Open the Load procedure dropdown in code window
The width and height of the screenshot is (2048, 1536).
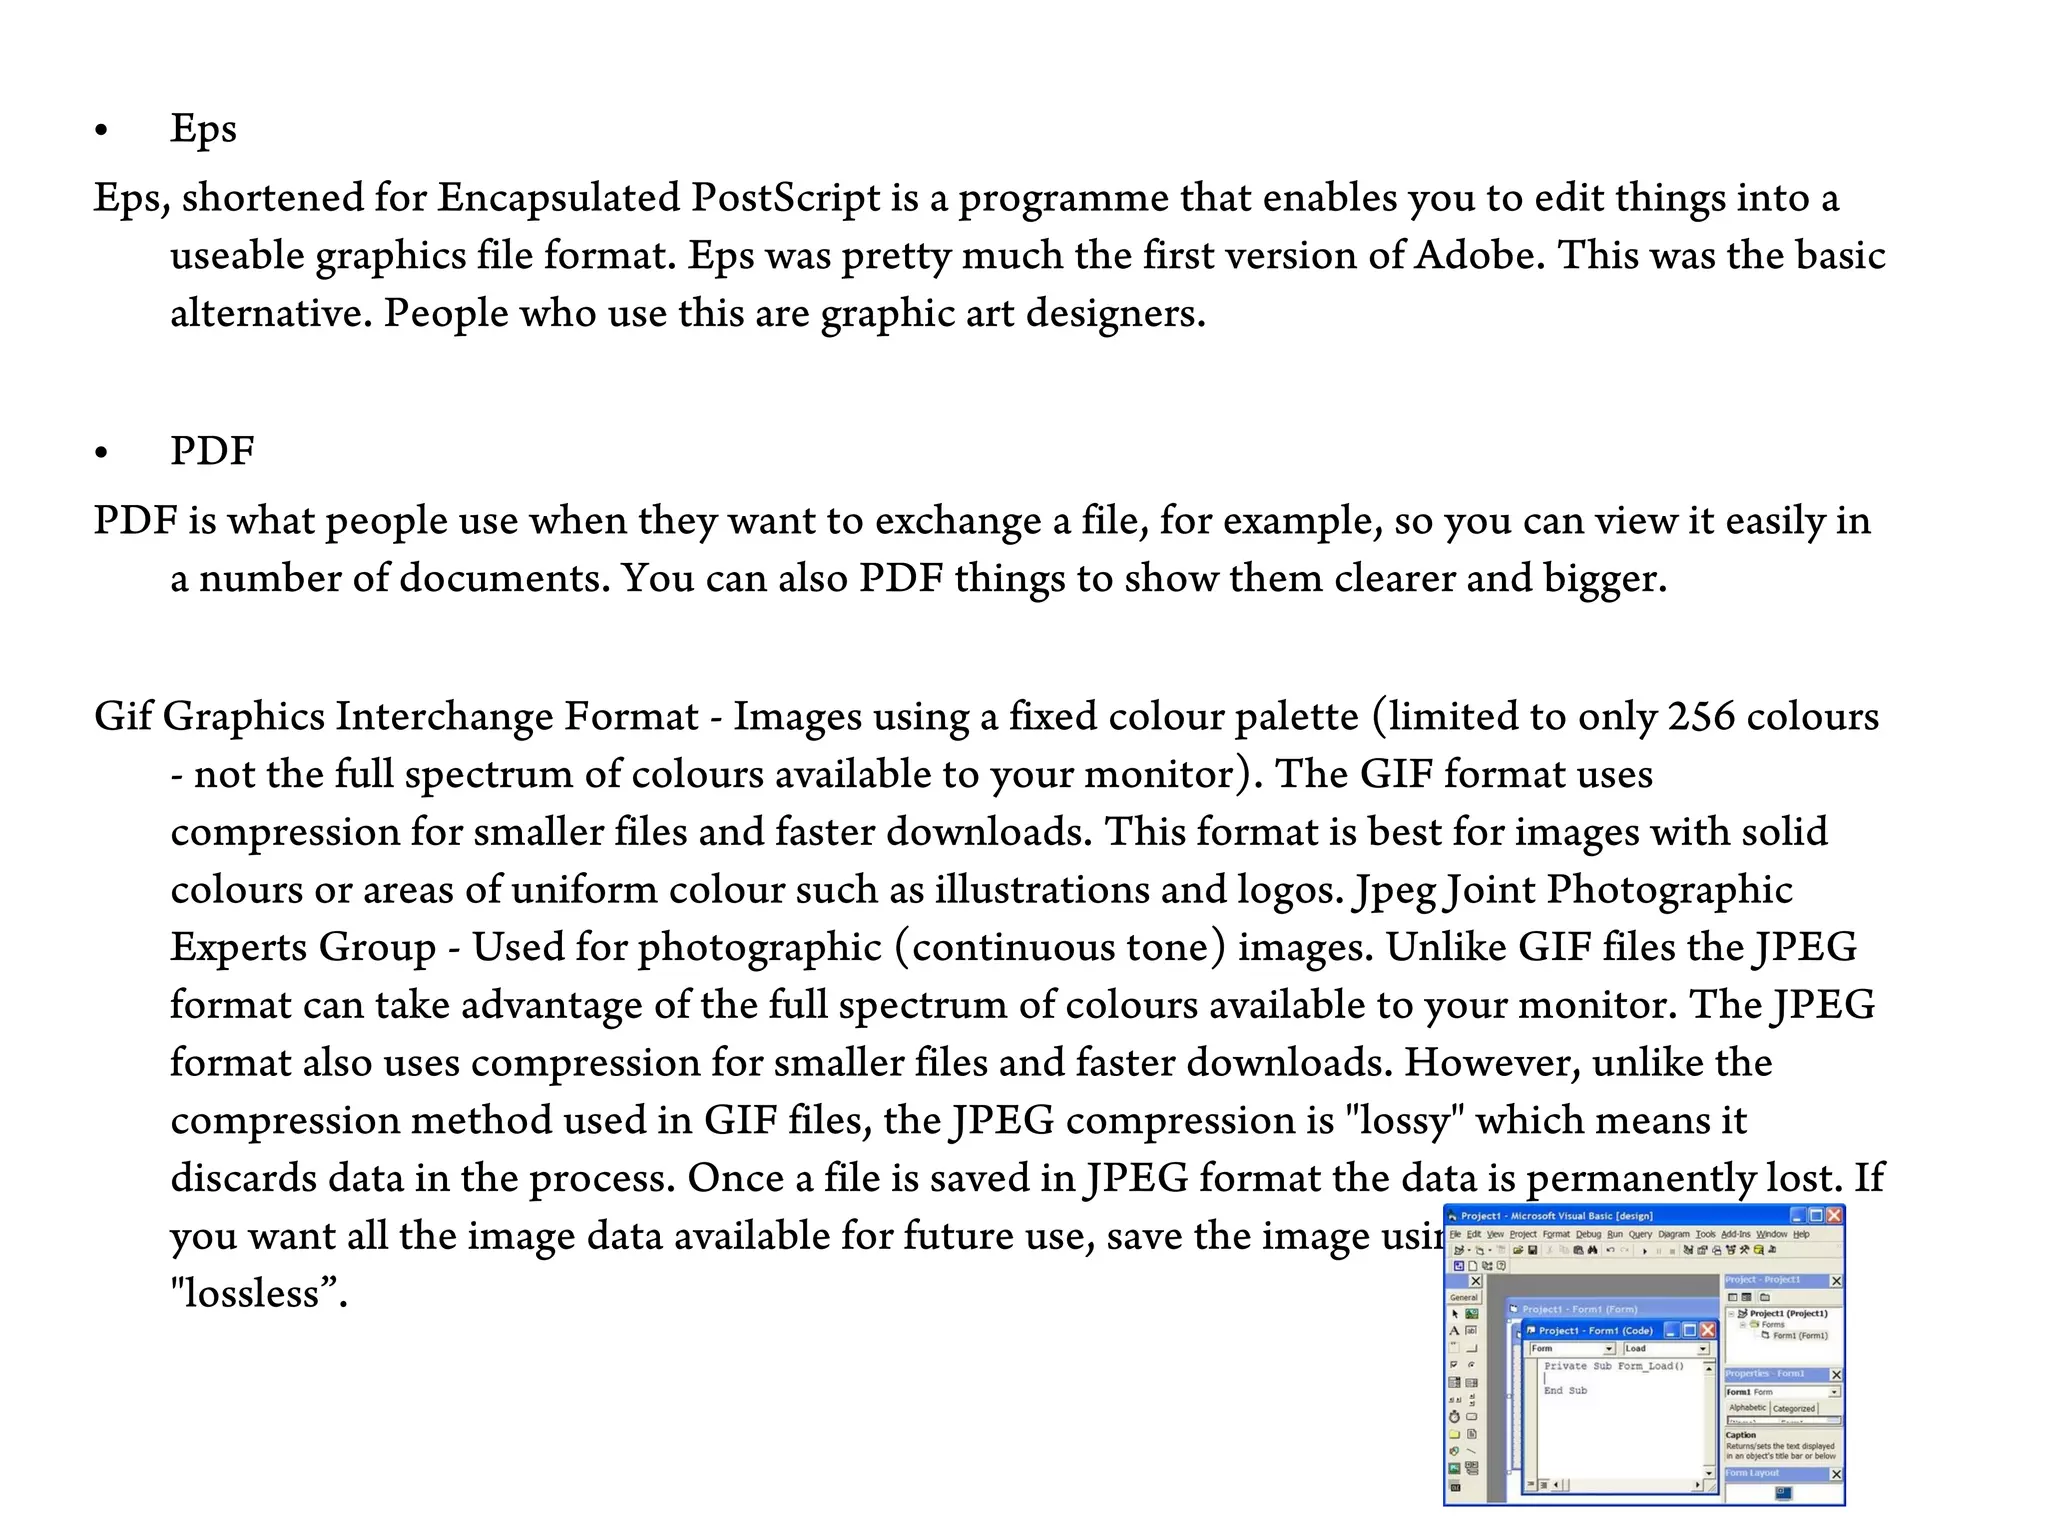(1703, 1348)
